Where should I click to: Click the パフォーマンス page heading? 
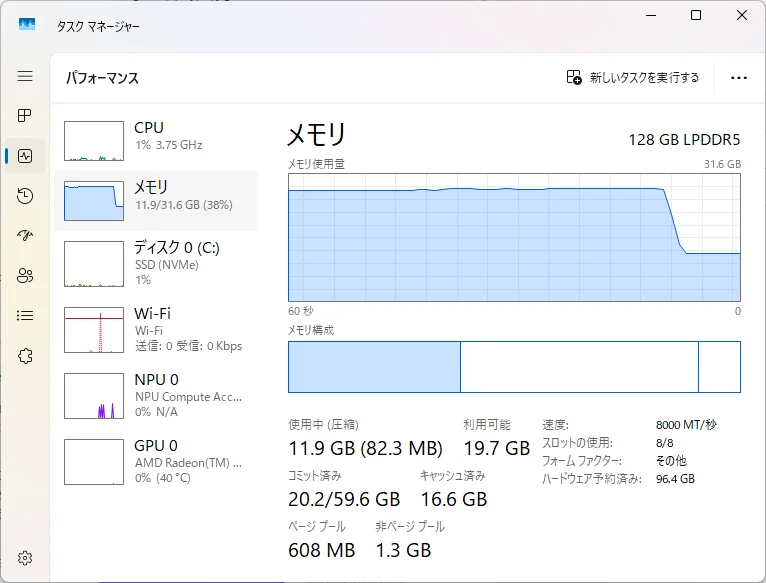tap(102, 78)
